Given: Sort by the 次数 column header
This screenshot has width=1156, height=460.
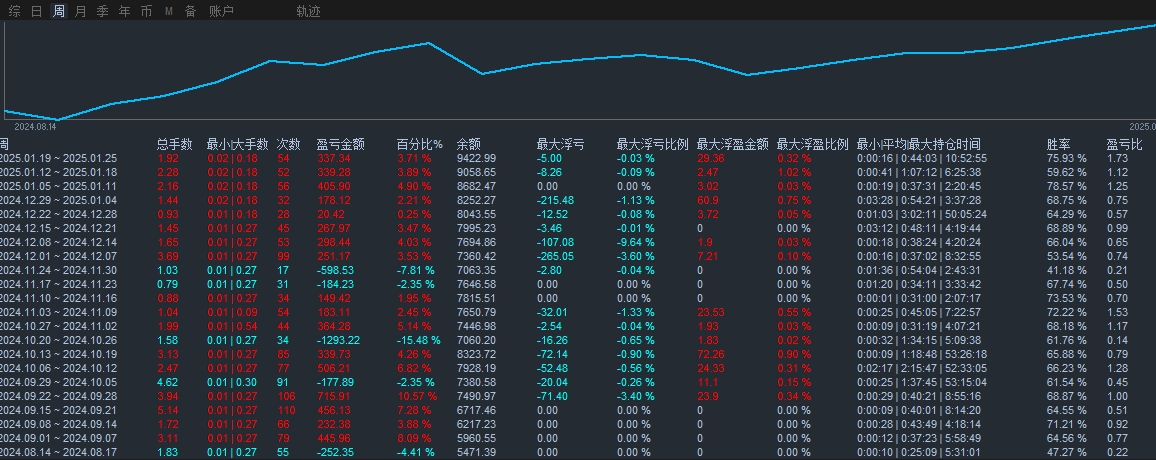Looking at the screenshot, I should pos(289,144).
